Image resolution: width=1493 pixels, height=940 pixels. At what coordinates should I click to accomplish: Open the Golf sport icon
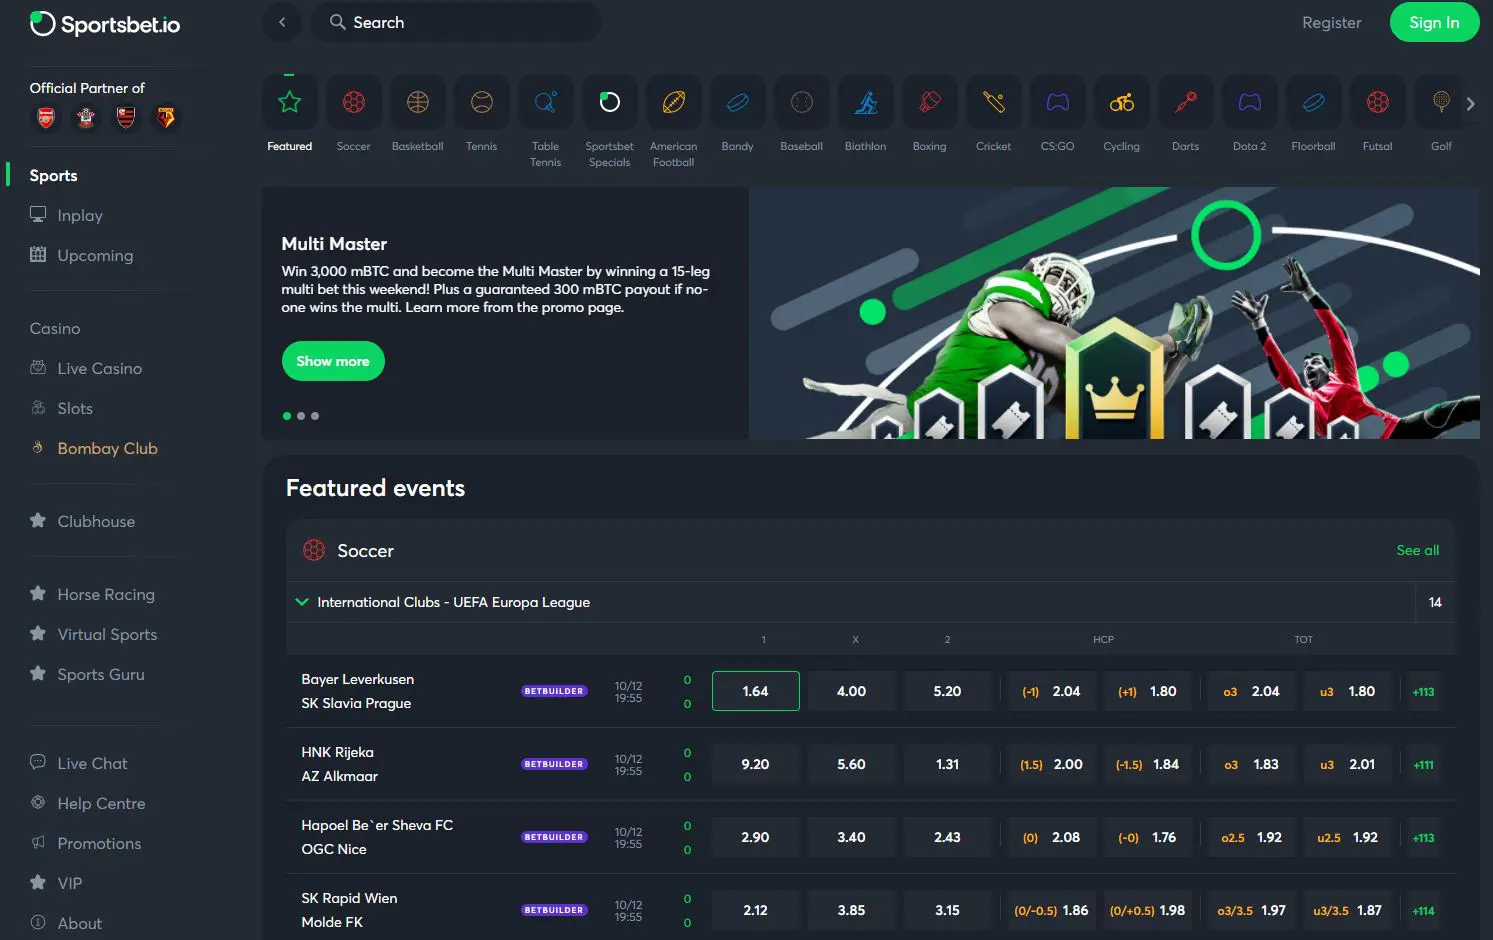click(1441, 102)
